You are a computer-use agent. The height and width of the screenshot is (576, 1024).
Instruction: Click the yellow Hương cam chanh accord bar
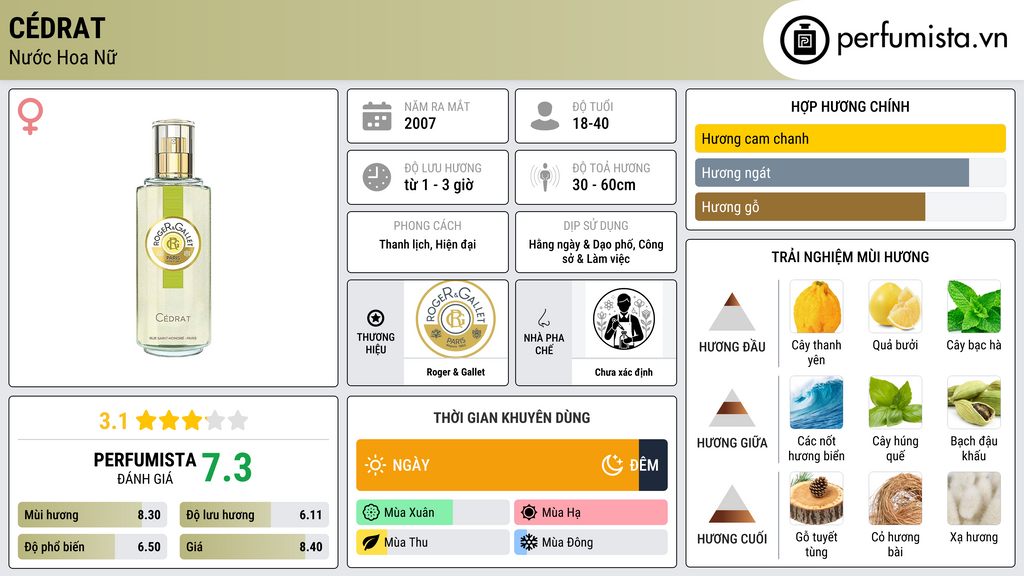click(x=850, y=138)
